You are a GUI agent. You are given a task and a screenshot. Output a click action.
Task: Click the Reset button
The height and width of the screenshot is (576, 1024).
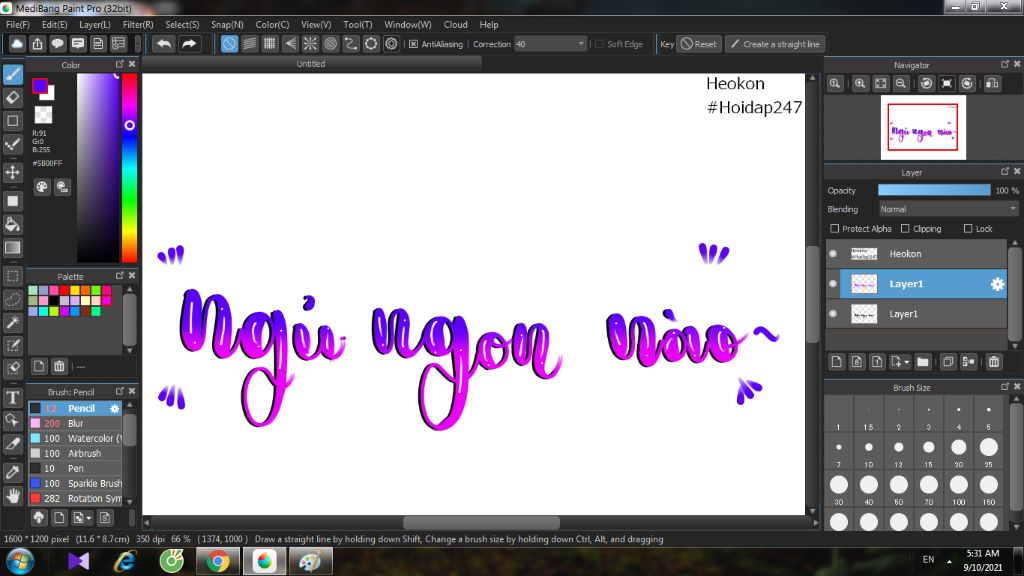pos(699,44)
